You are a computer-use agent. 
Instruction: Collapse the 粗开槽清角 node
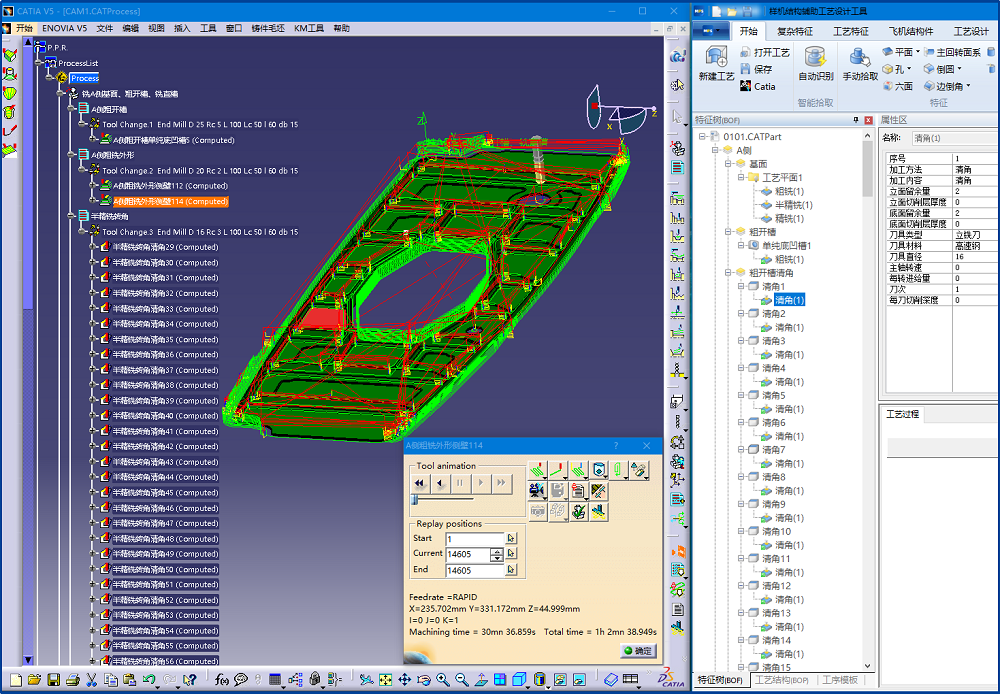(729, 272)
